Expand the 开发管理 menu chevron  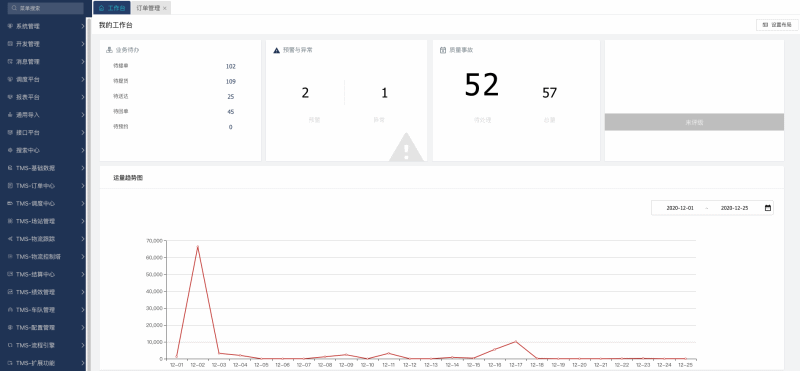(x=83, y=44)
